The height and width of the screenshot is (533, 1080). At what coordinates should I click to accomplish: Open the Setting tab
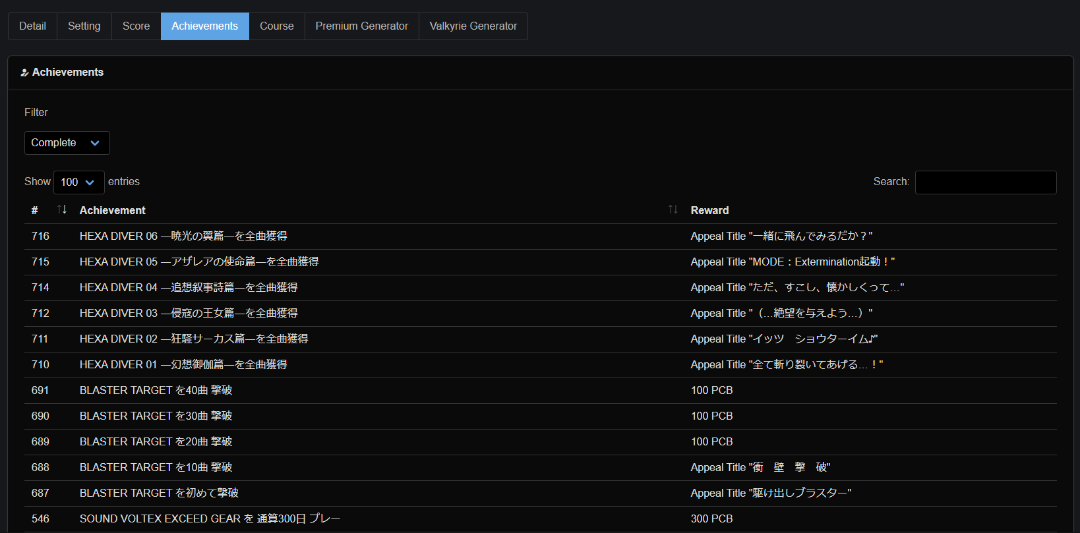tap(84, 26)
